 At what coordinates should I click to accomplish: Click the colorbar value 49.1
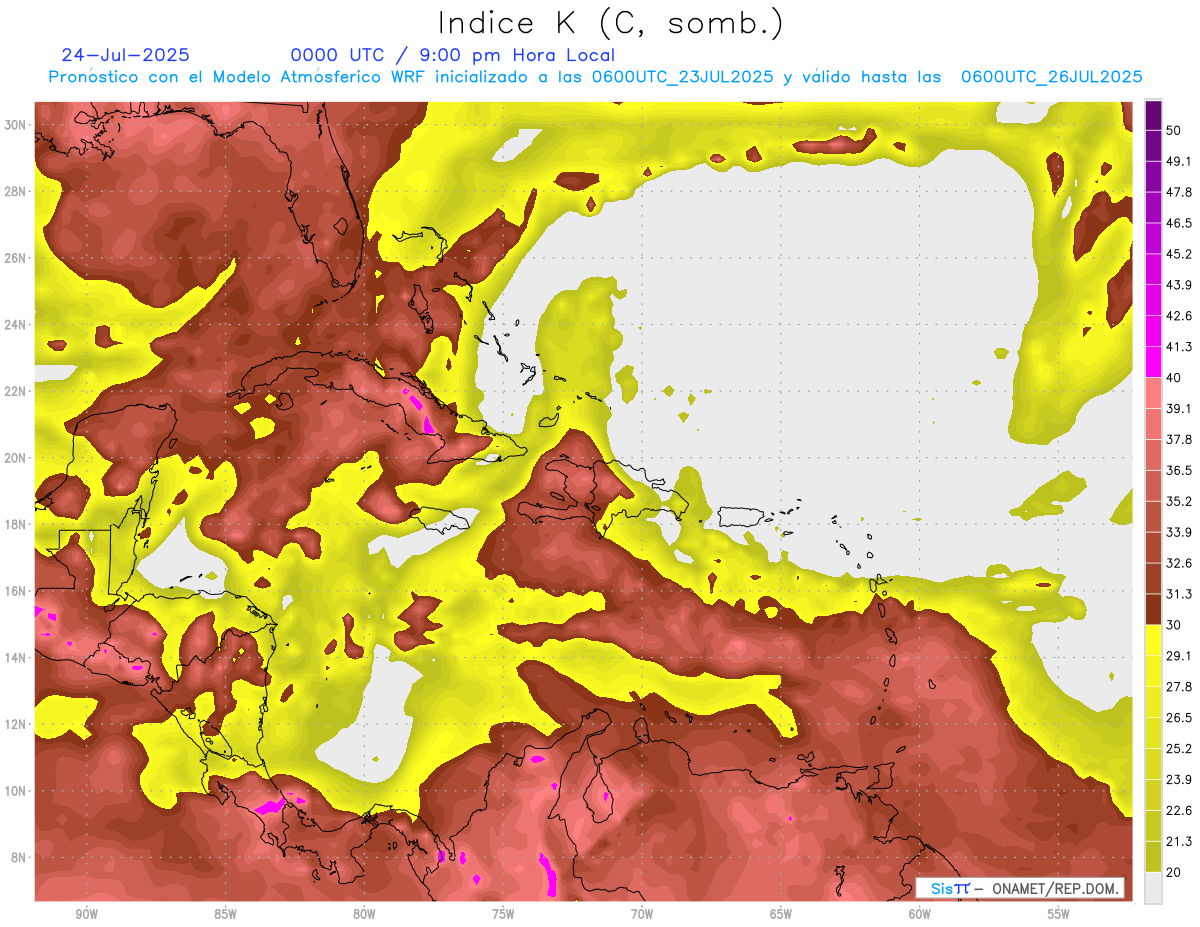pyautogui.click(x=1178, y=161)
